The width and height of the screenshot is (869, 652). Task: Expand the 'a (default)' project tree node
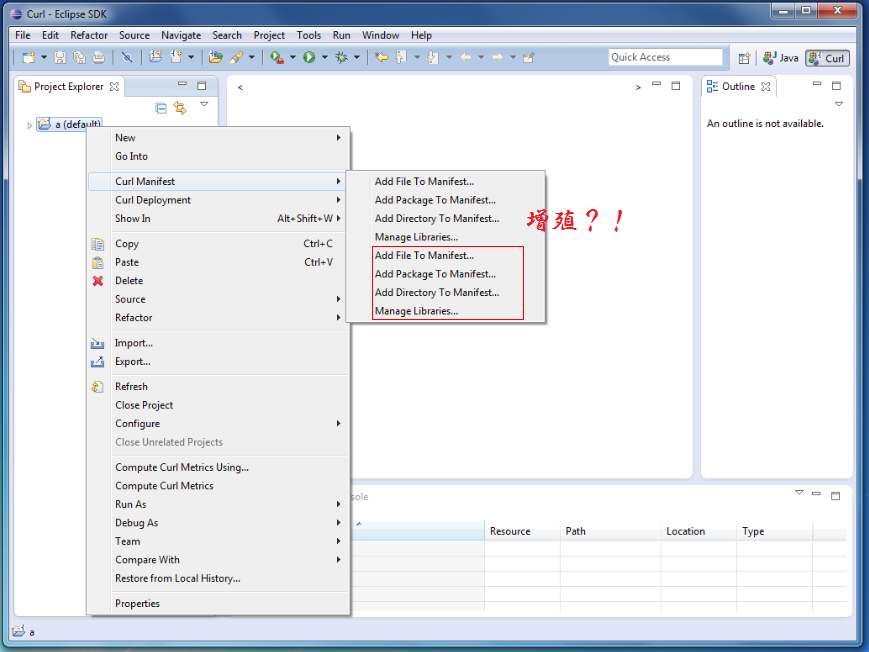29,125
